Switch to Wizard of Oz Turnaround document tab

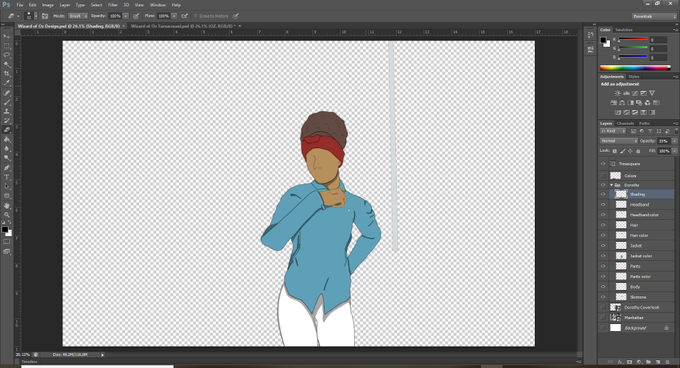(183, 26)
